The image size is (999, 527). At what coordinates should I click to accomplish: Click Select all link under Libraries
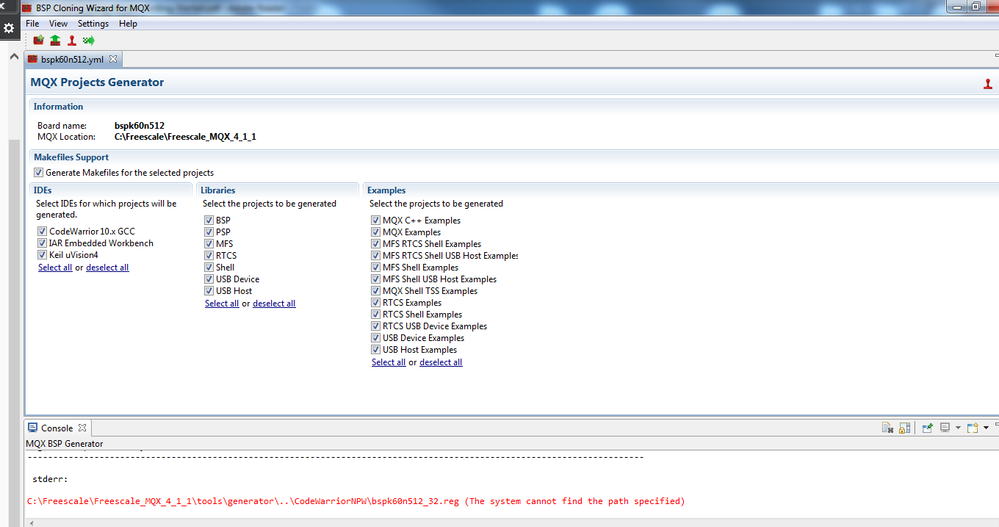pyautogui.click(x=222, y=303)
